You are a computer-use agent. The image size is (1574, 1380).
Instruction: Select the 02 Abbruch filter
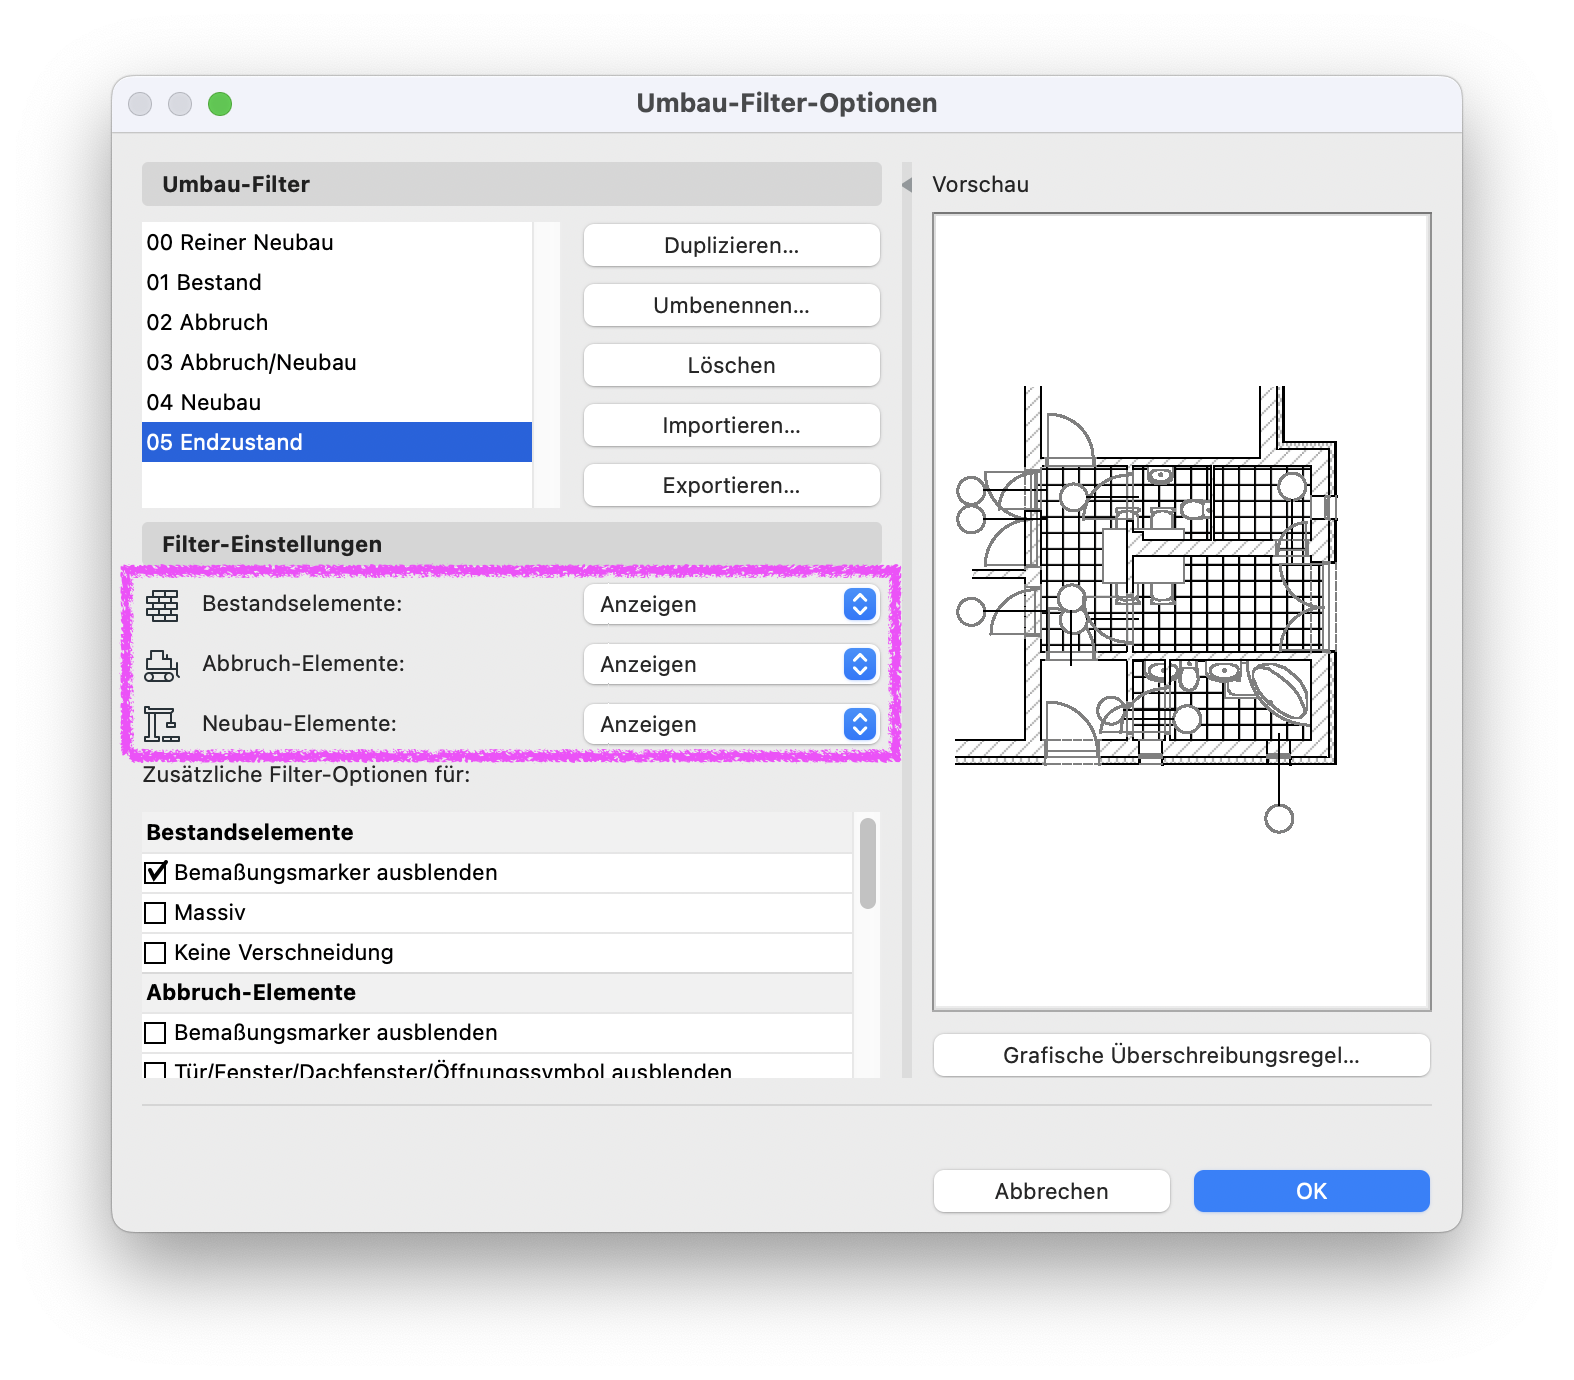pyautogui.click(x=337, y=322)
